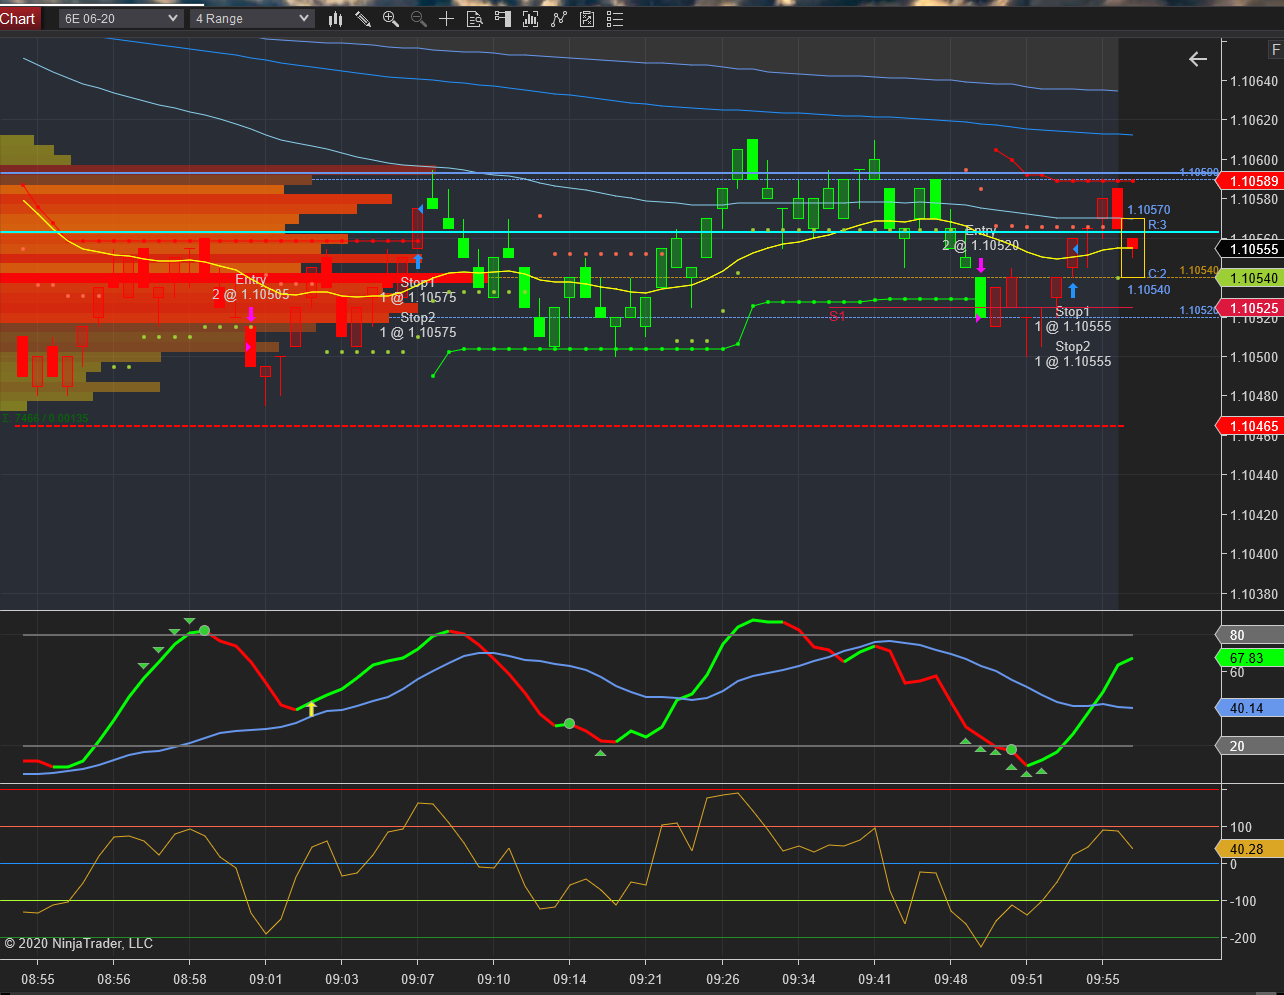
Task: Click the '2 @ 1.10520' entry text
Action: 980,245
